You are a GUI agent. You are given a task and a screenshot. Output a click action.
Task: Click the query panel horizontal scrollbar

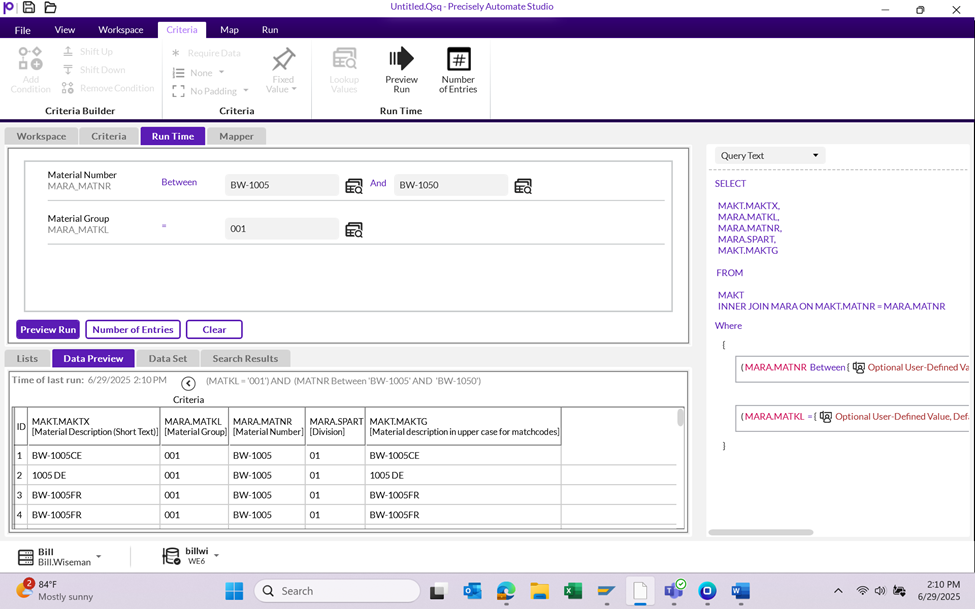[760, 532]
